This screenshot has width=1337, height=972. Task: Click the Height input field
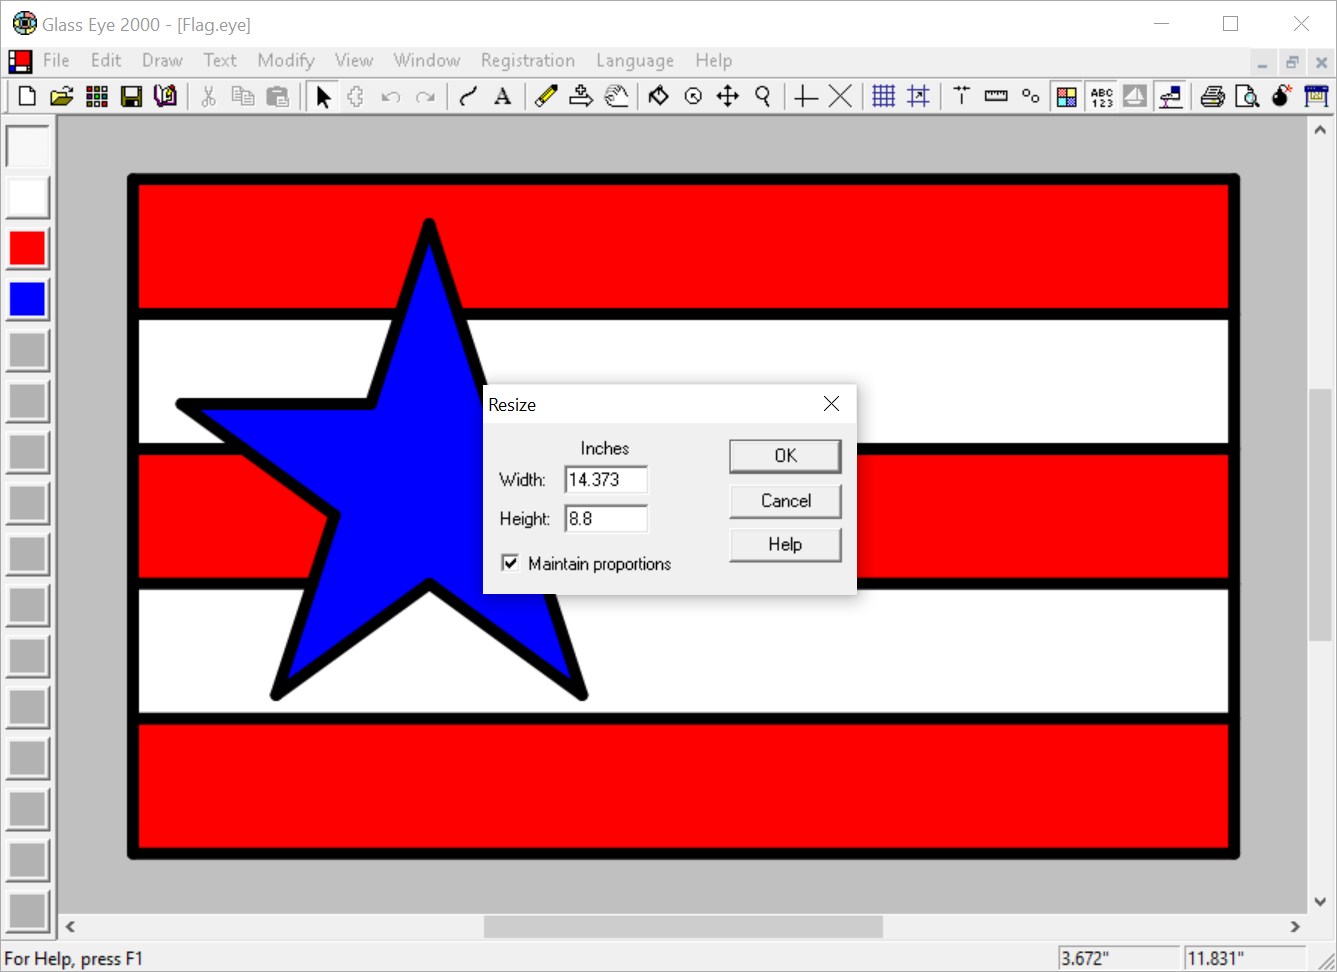point(606,519)
